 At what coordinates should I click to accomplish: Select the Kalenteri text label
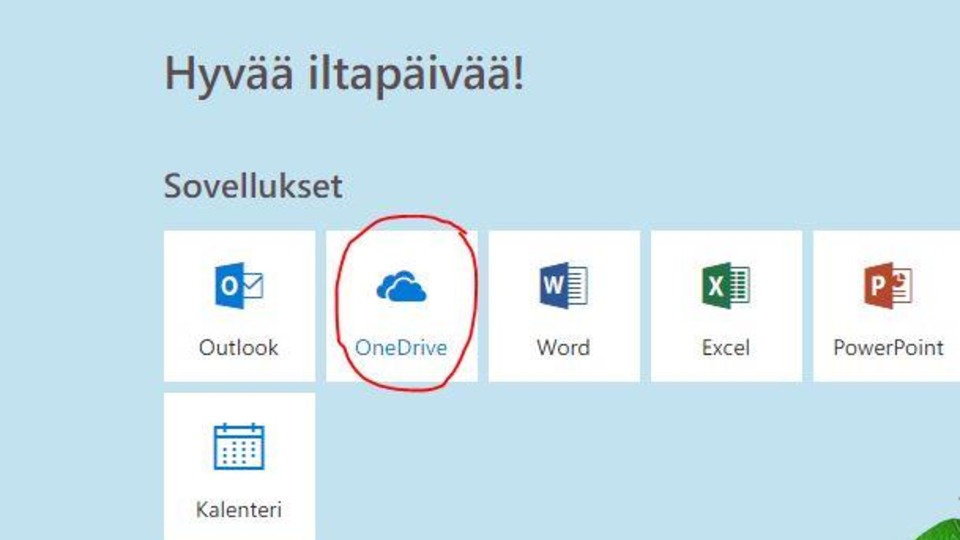[x=239, y=510]
